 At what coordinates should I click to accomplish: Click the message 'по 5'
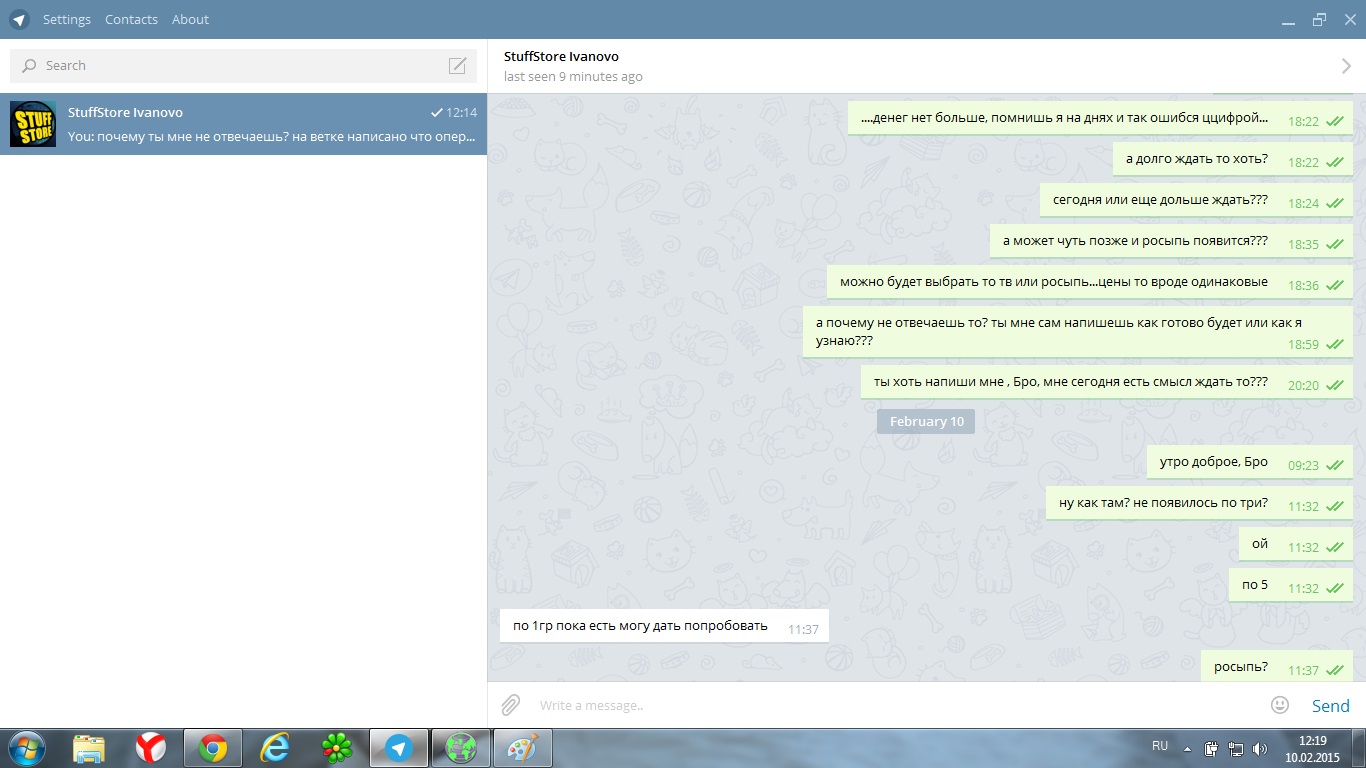pyautogui.click(x=1291, y=586)
